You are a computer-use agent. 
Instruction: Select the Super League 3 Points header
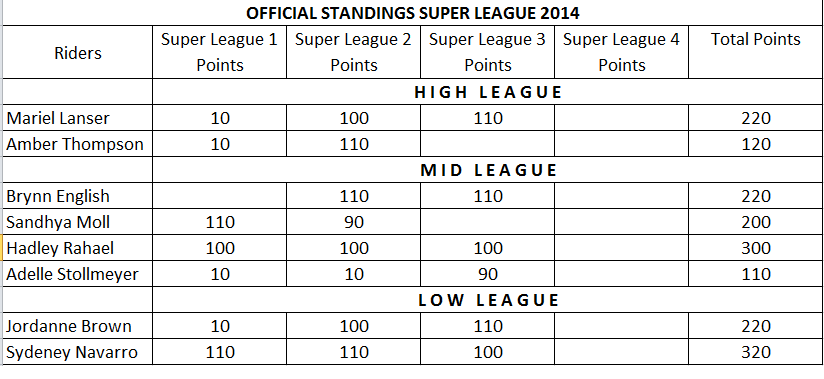[488, 52]
